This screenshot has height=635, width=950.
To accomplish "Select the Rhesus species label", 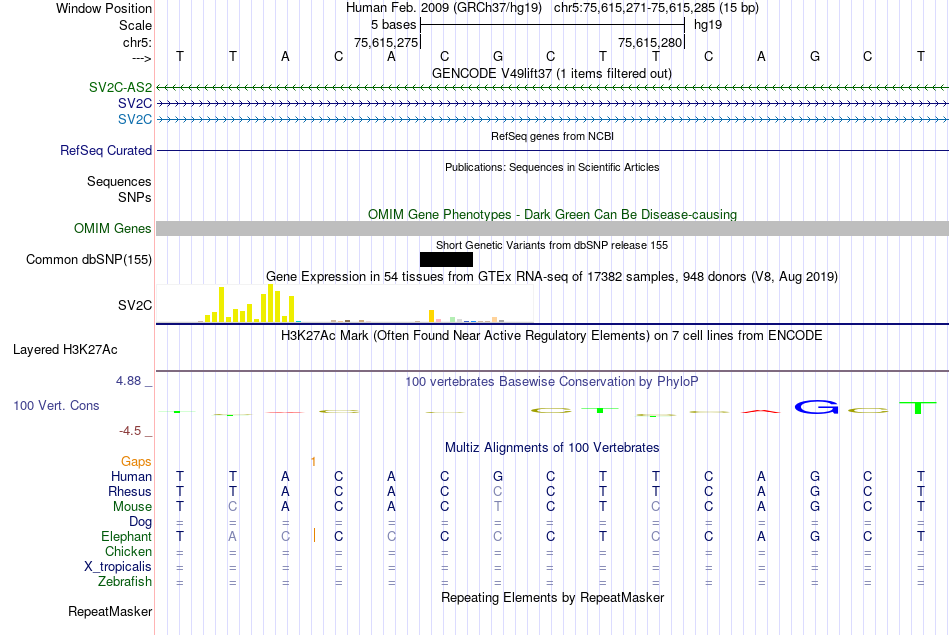I will click(130, 491).
